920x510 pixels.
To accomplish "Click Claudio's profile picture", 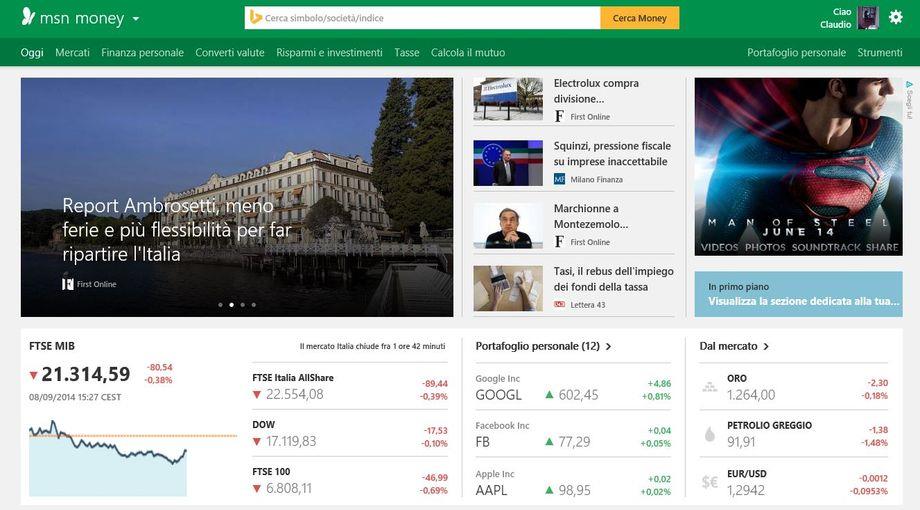I will (868, 18).
